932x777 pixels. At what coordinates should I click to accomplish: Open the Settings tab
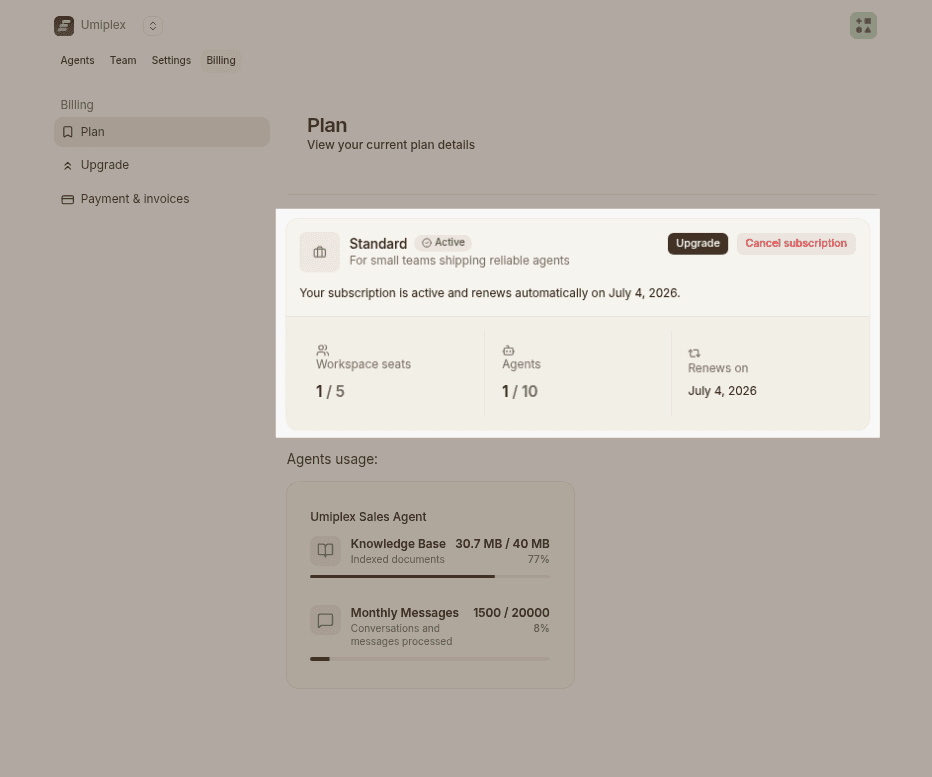point(171,60)
